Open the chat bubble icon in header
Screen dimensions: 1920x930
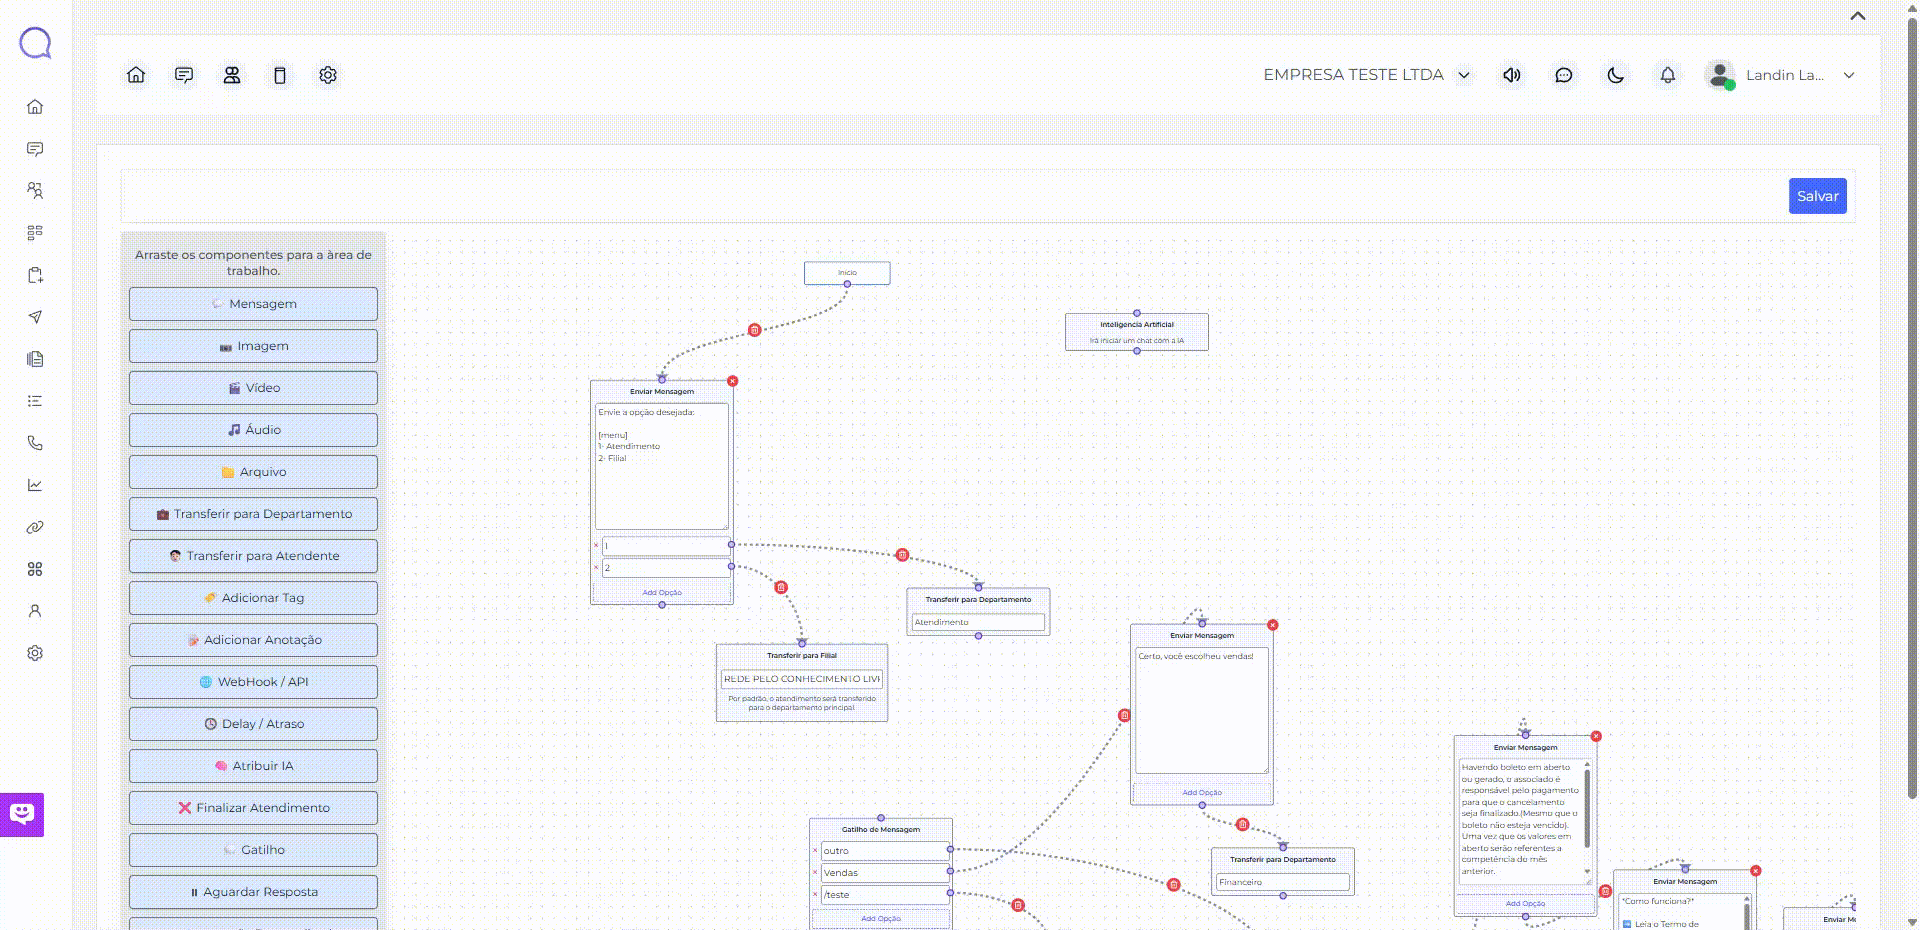click(x=1564, y=75)
